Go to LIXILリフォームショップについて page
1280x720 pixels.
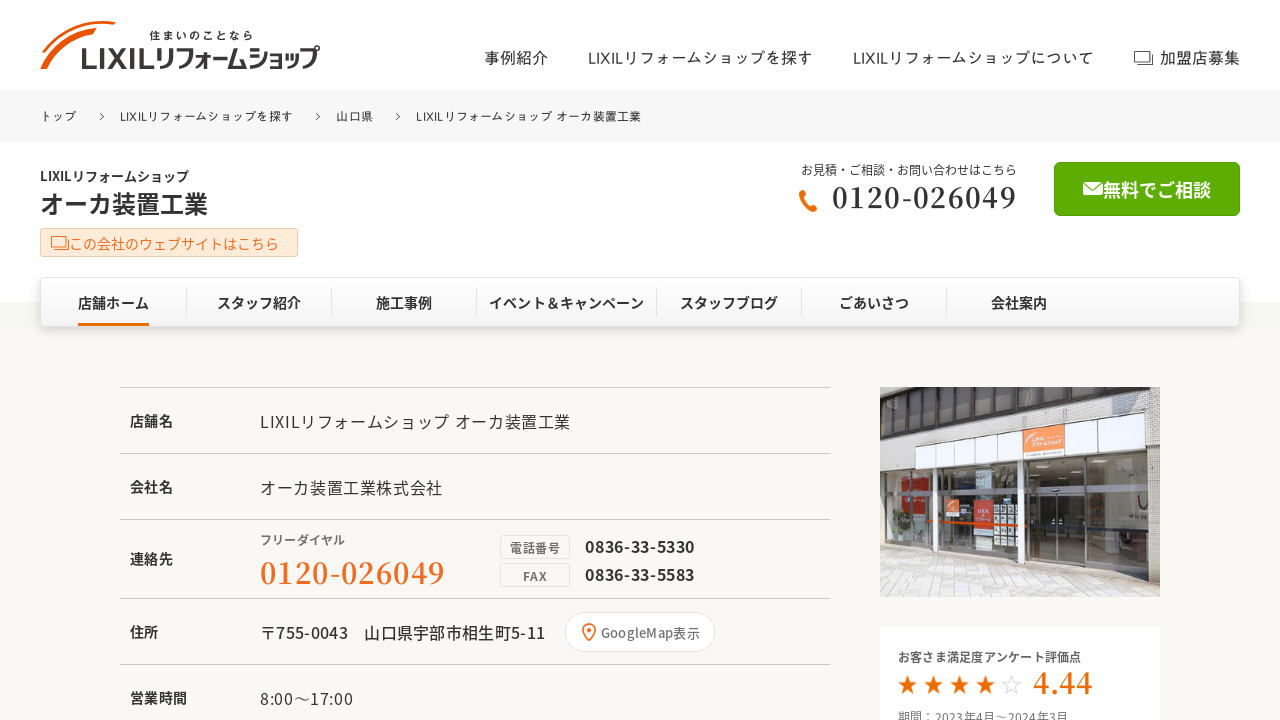pyautogui.click(x=972, y=58)
